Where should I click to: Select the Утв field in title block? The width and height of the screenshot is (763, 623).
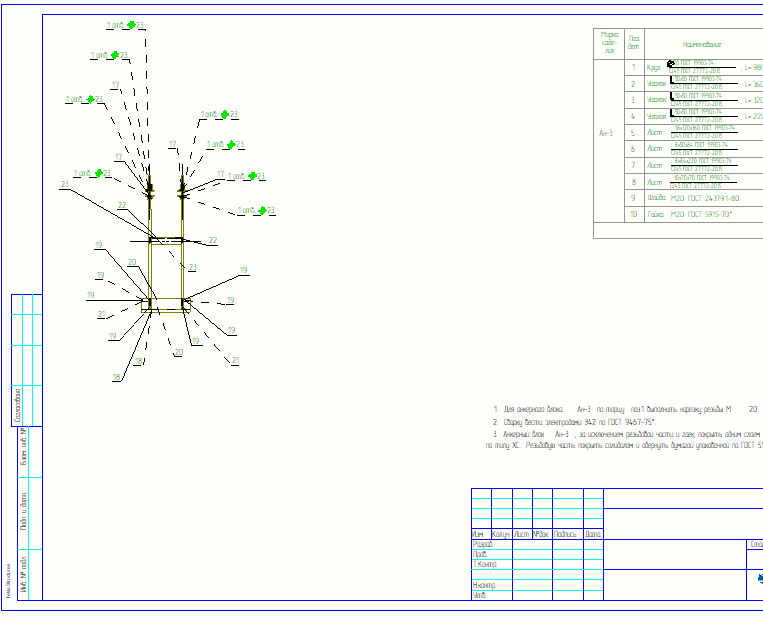(480, 595)
